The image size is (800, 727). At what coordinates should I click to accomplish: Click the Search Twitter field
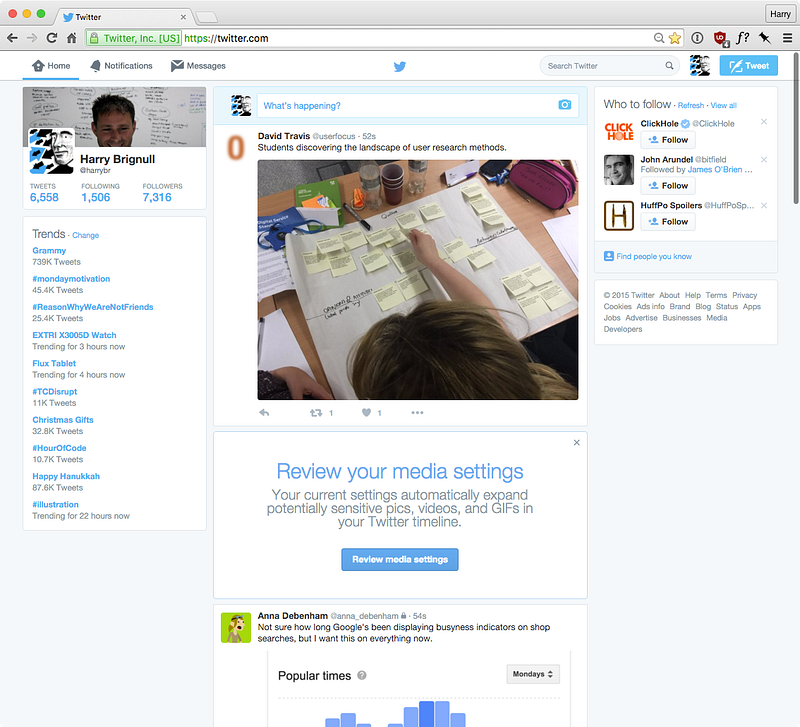click(x=609, y=66)
